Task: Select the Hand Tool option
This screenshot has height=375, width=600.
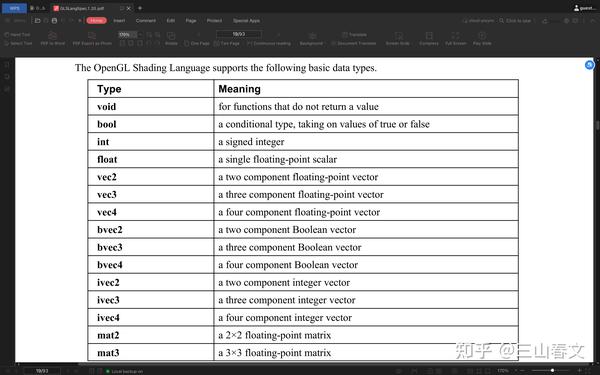Action: click(17, 34)
